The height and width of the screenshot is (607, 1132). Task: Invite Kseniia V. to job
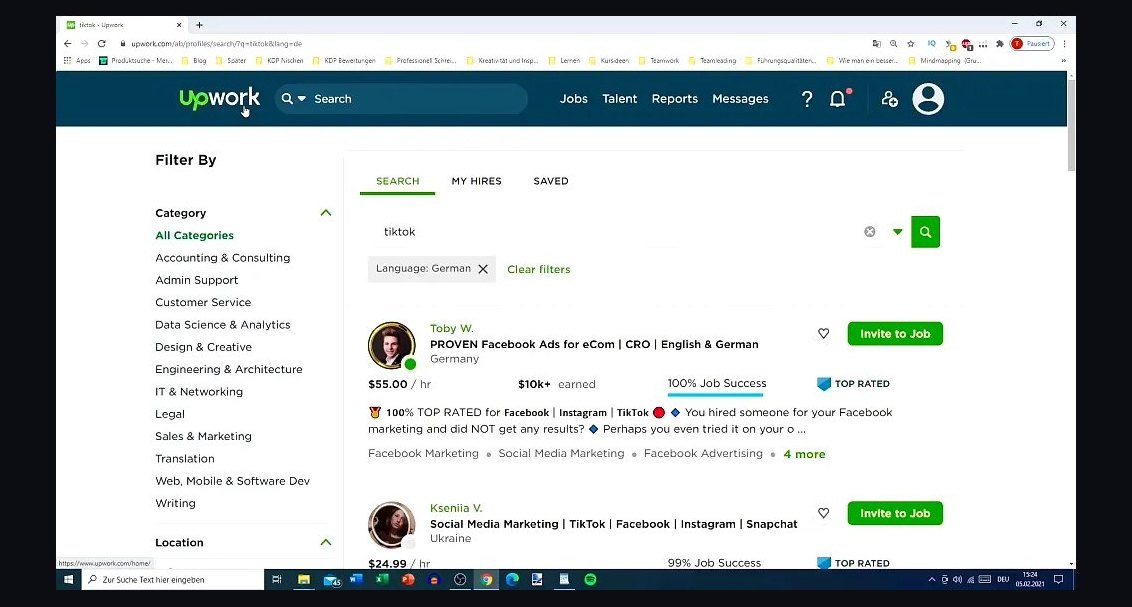tap(895, 513)
